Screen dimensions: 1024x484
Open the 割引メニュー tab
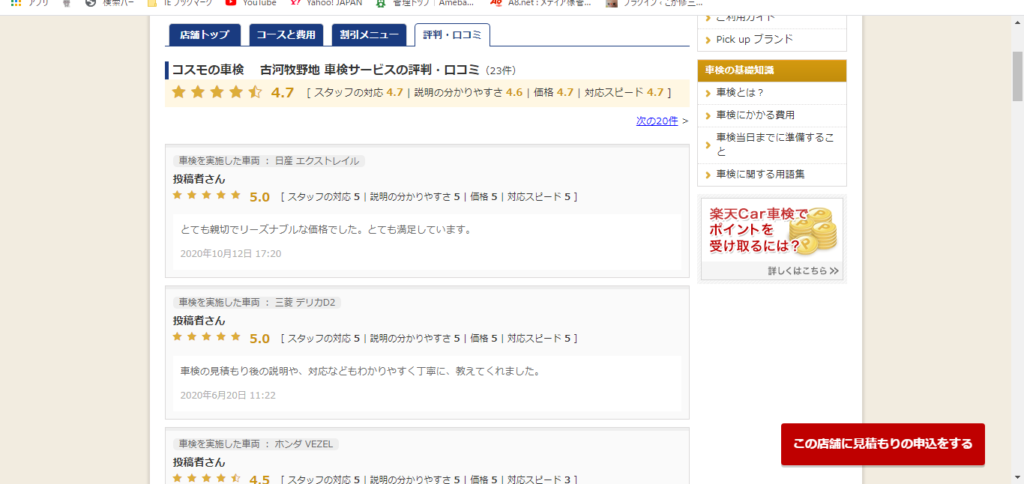pos(368,35)
